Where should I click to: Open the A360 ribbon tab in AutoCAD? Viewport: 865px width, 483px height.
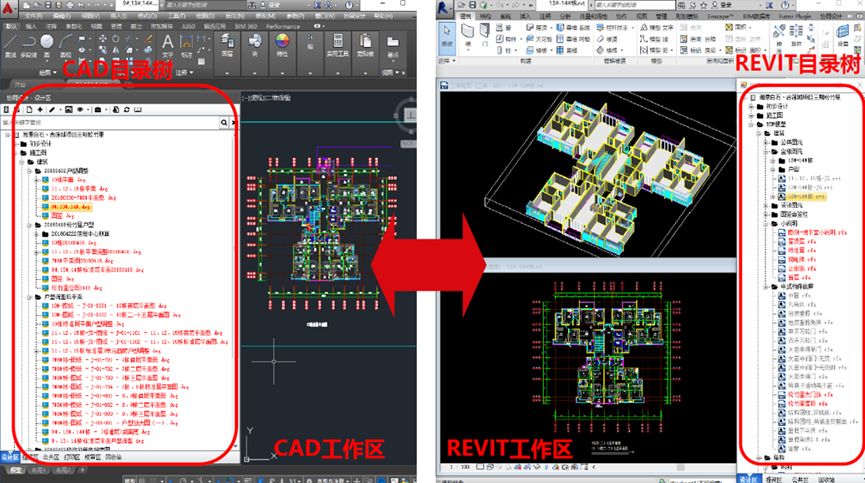tap(188, 26)
